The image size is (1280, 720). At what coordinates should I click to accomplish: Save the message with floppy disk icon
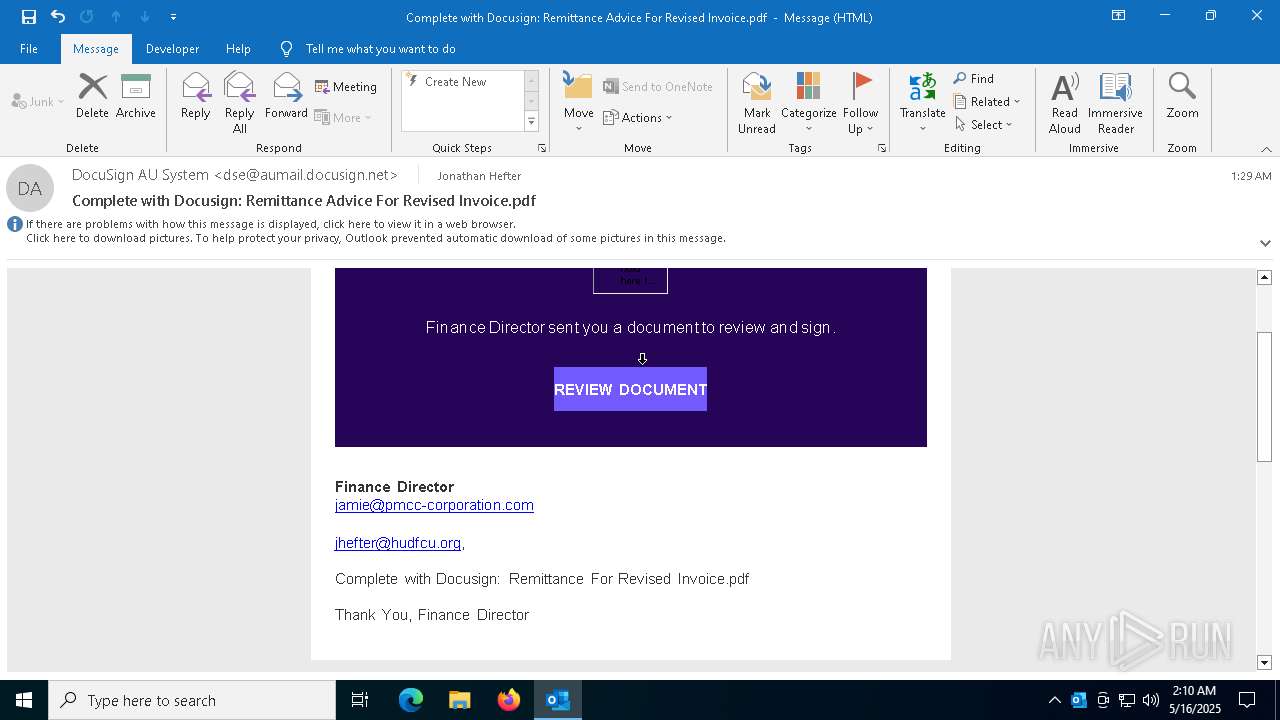coord(29,17)
